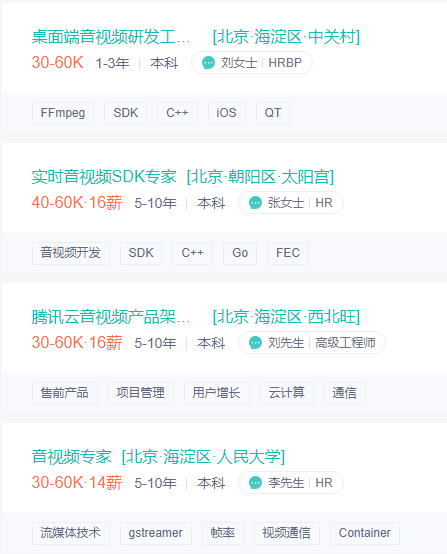Open location 北京·朝阳区·太阳宫
Viewport: 447px width, 554px height.
point(260,177)
